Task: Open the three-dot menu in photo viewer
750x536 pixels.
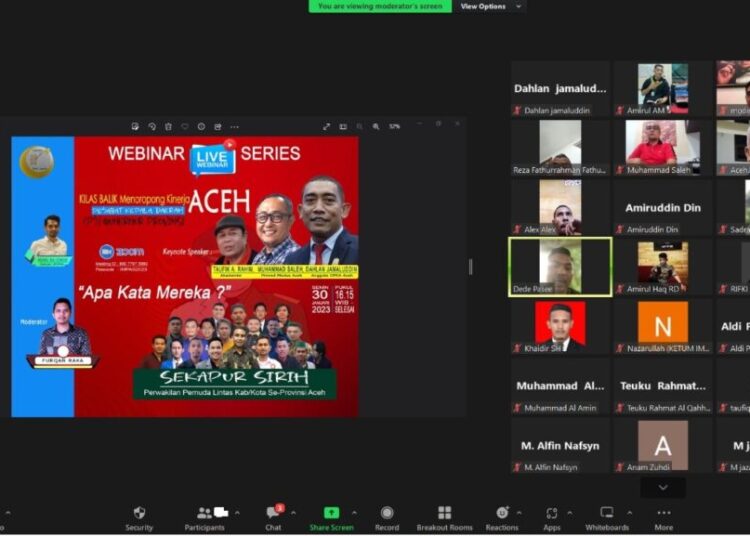Action: pos(234,127)
